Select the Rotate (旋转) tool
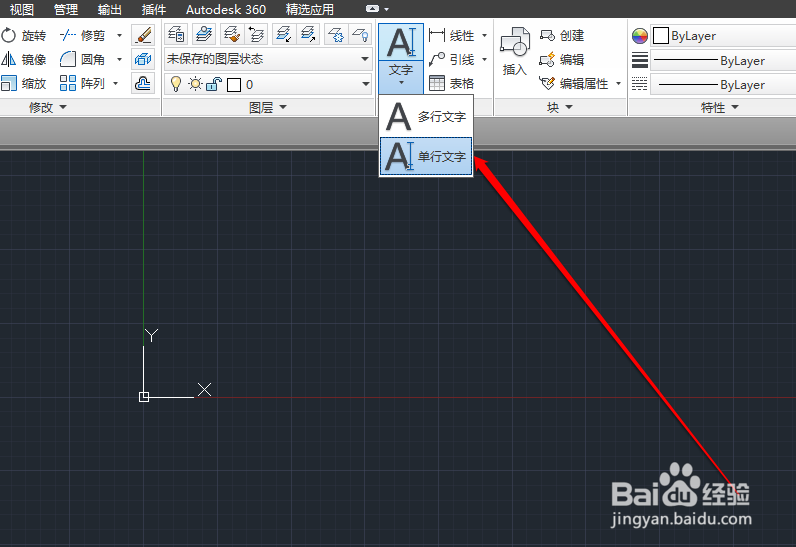796x547 pixels. click(x=24, y=36)
